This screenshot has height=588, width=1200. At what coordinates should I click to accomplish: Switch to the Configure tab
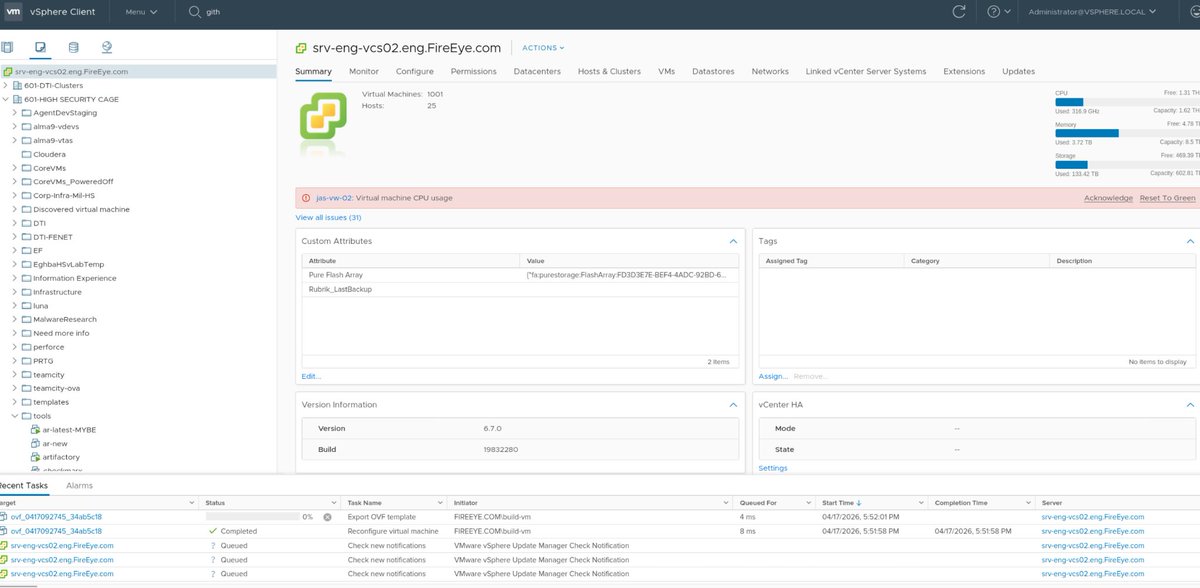[x=415, y=71]
